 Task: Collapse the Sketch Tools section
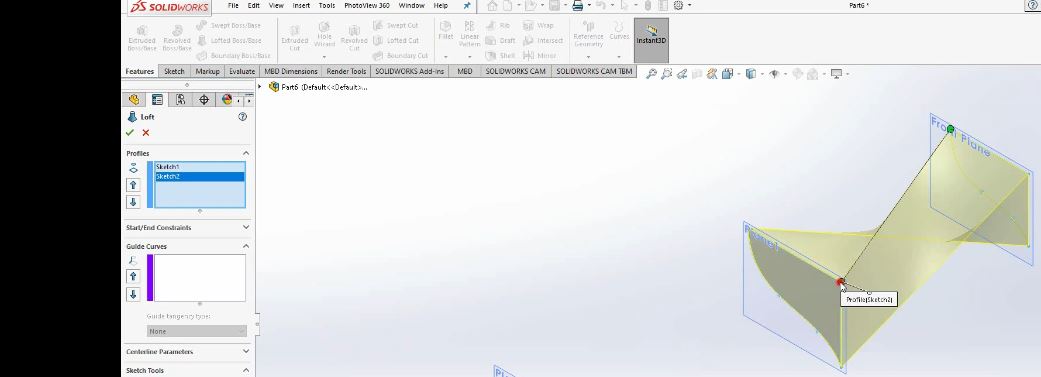point(246,370)
